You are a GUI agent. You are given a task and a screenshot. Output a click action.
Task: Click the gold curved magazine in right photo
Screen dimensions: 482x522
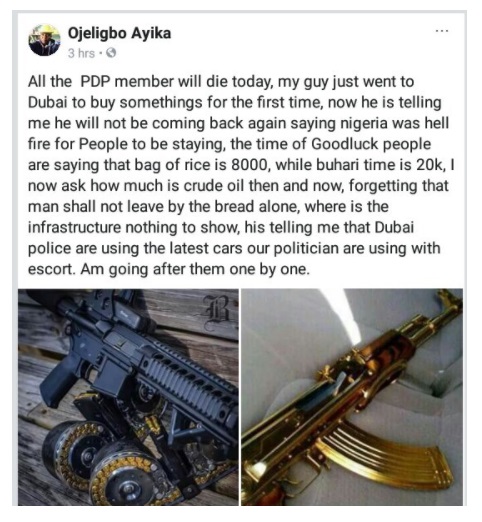(x=383, y=455)
